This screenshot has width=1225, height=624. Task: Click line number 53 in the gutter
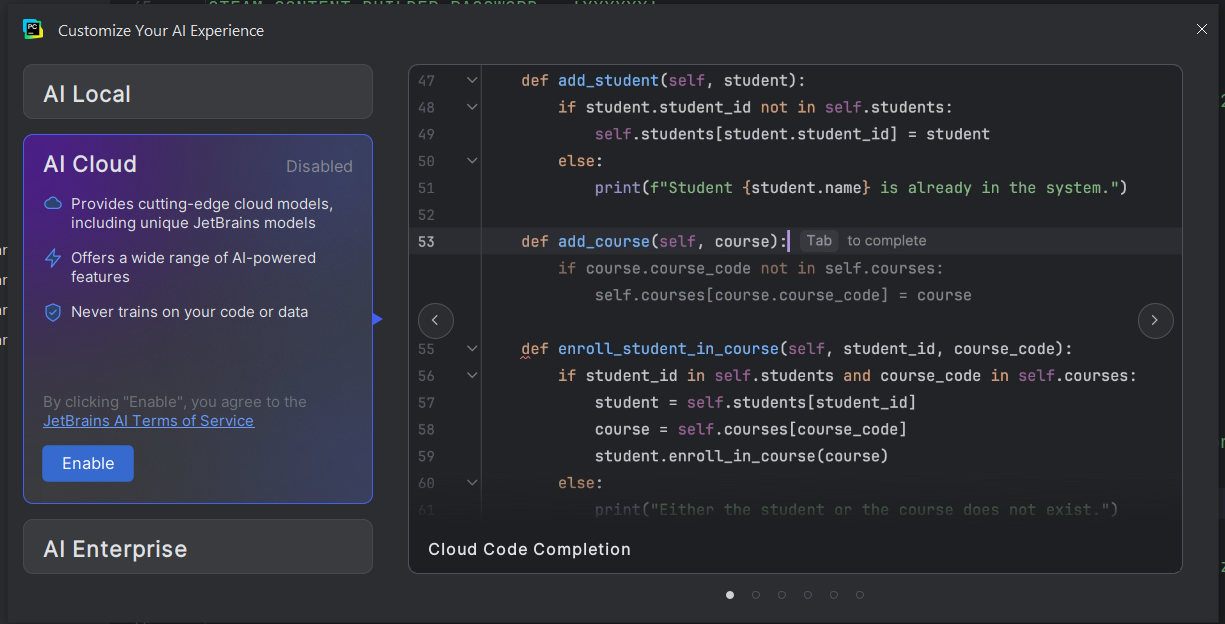coord(426,241)
